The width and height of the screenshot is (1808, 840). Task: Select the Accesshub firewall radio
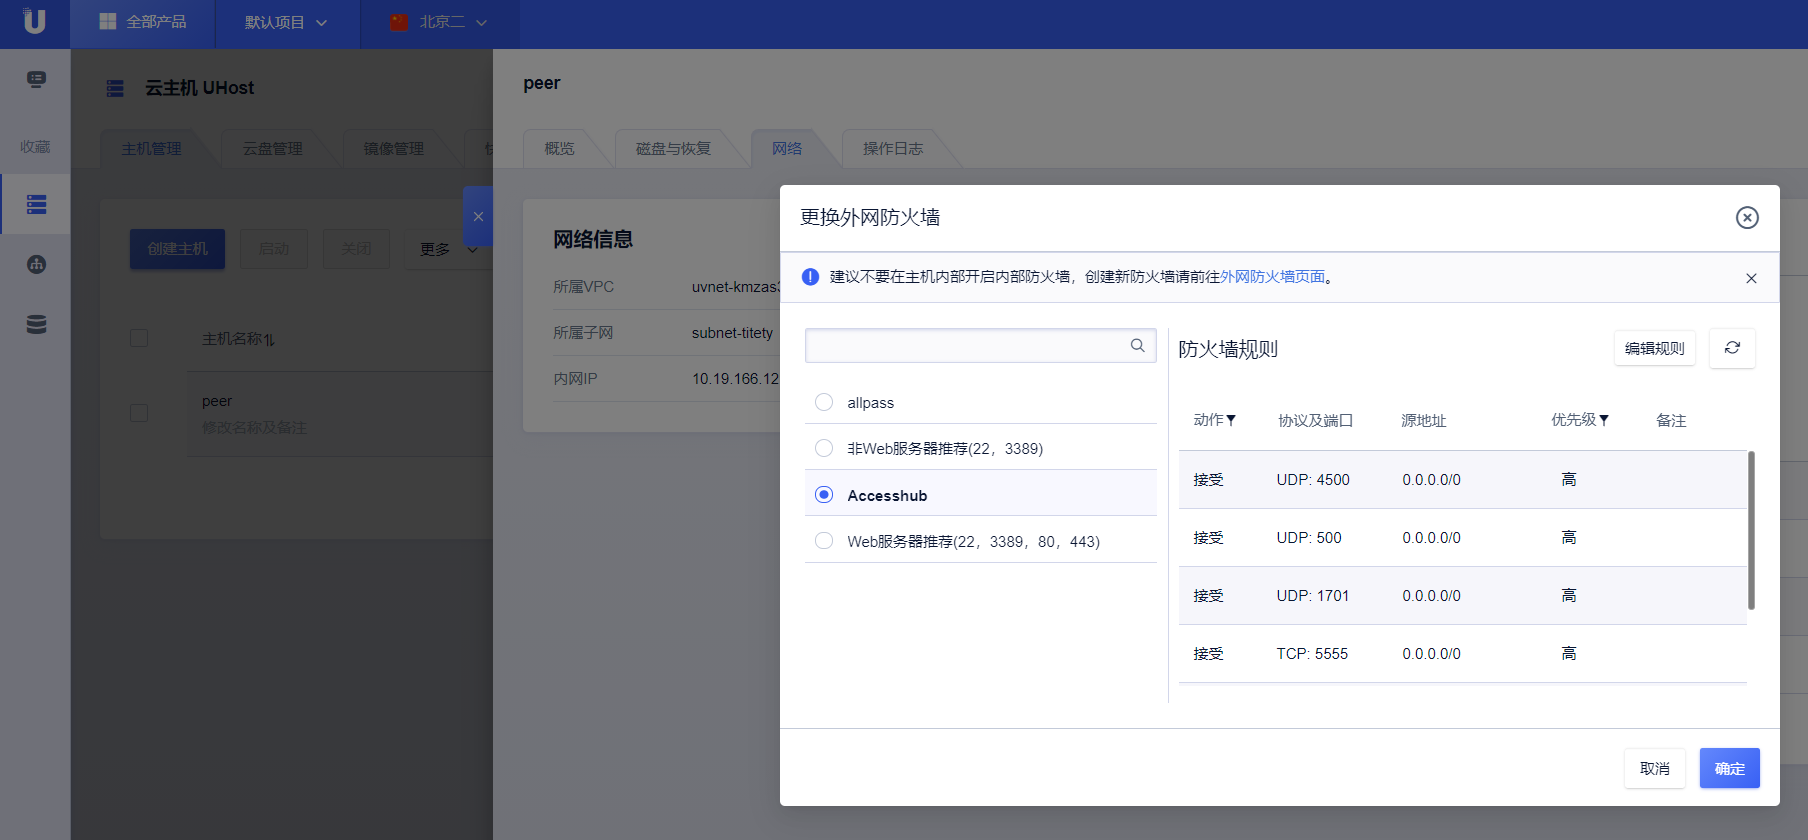(x=824, y=495)
